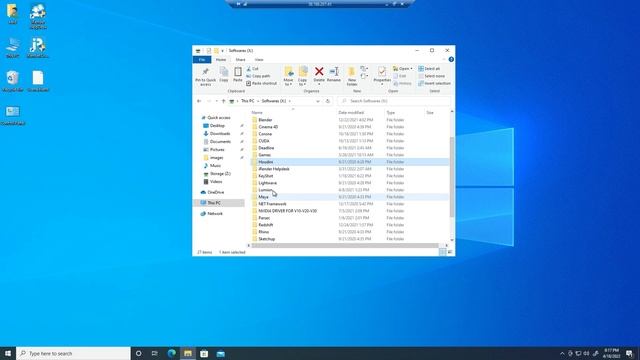The height and width of the screenshot is (360, 640).
Task: Open the Copy to dropdown button
Action: pos(302,76)
